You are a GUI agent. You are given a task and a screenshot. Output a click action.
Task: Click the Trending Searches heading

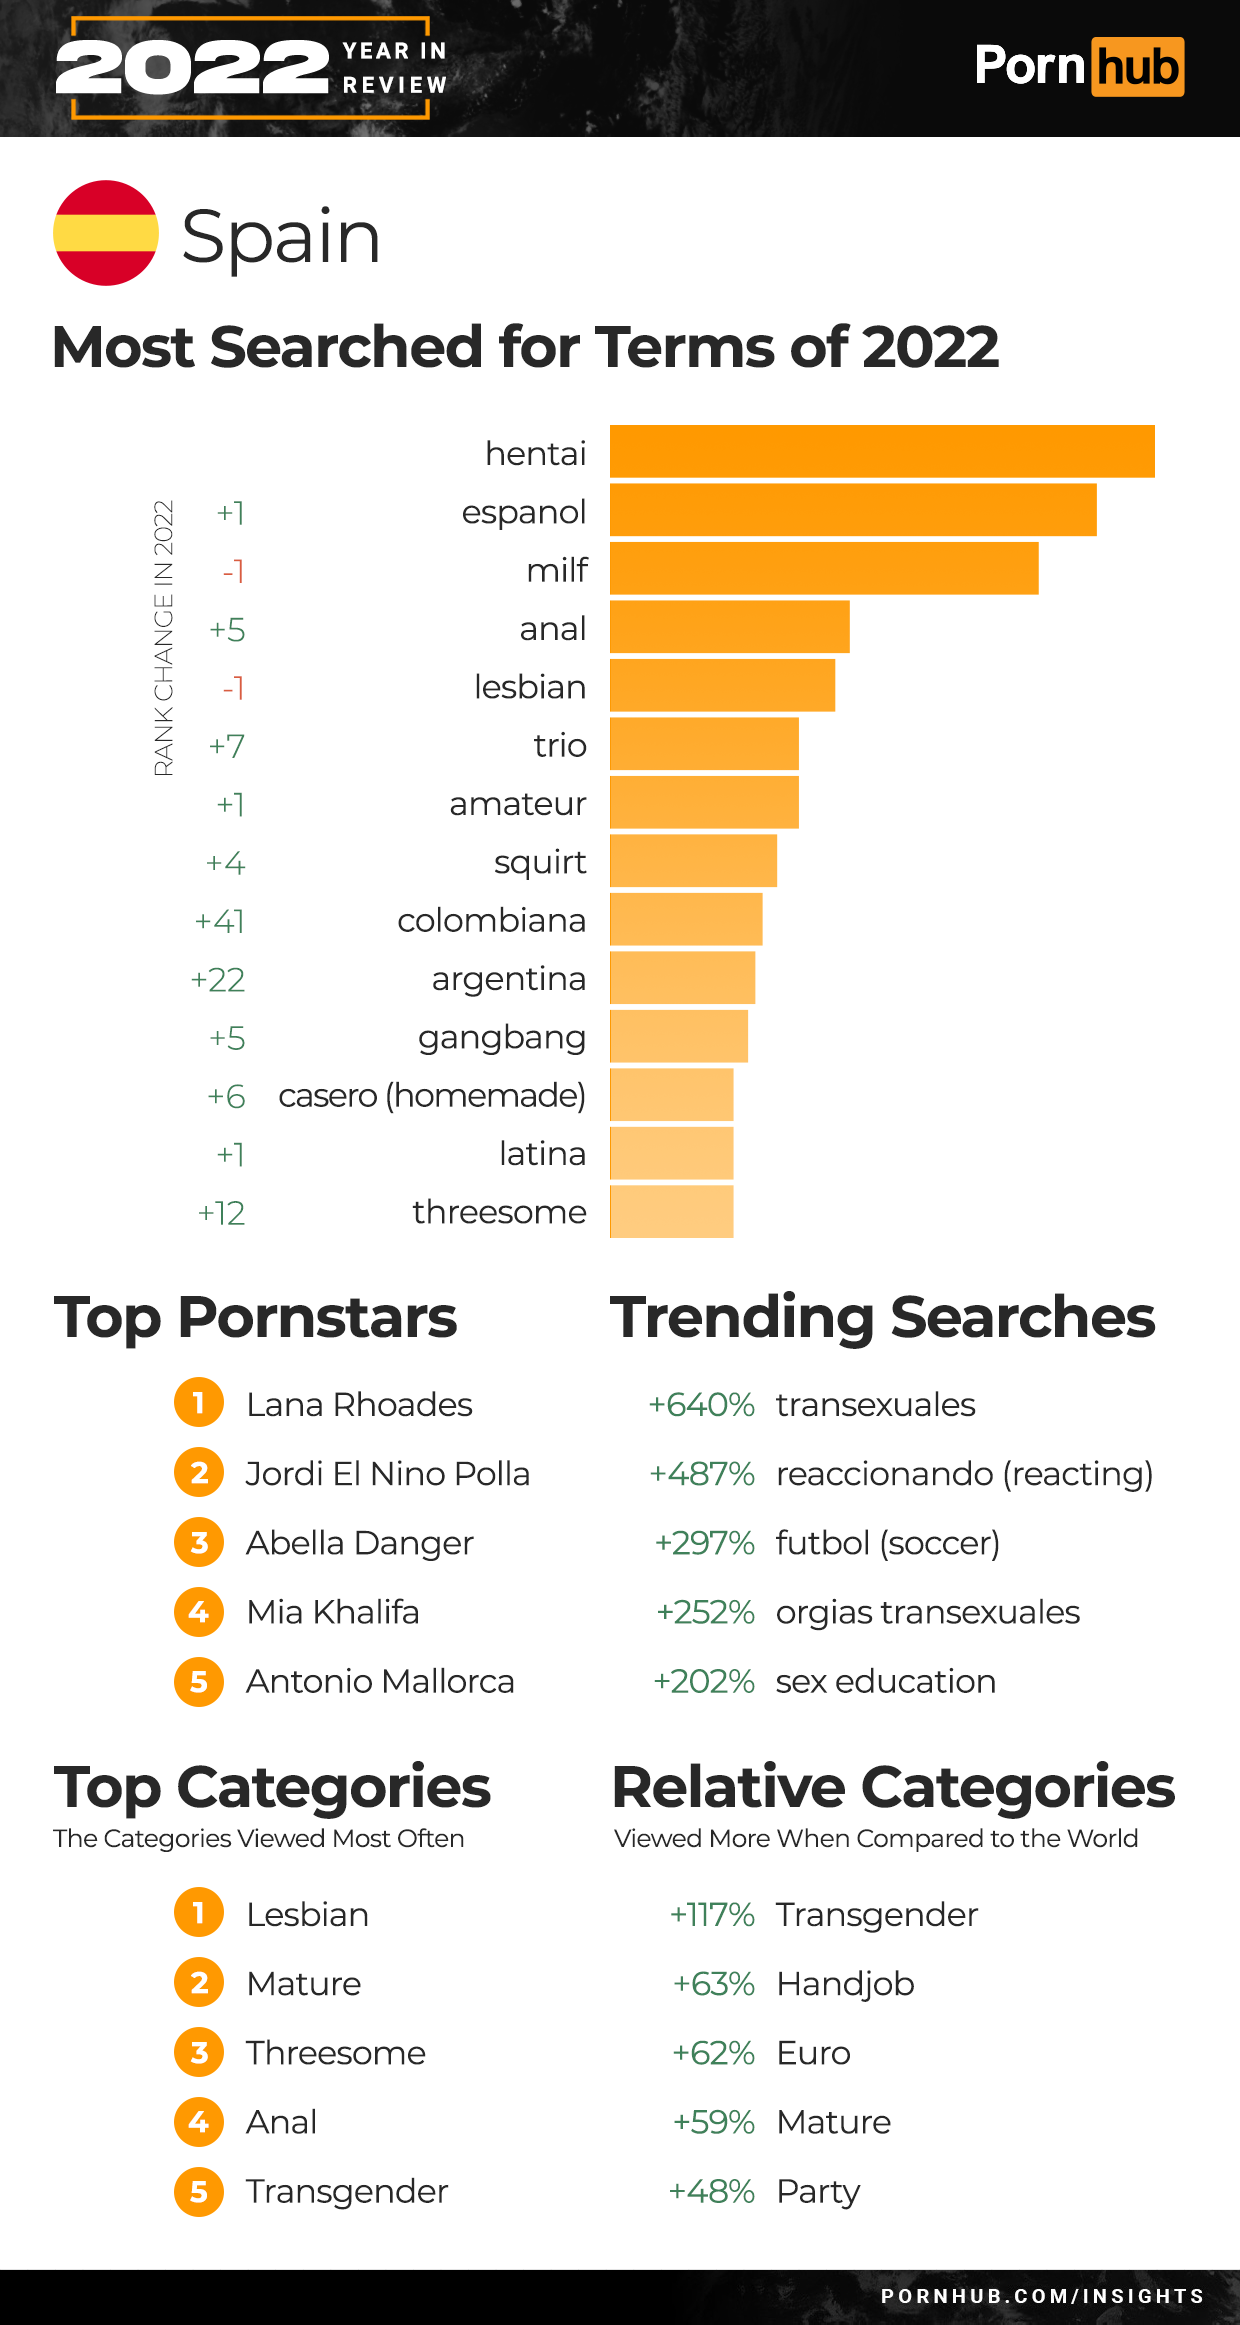click(882, 1317)
